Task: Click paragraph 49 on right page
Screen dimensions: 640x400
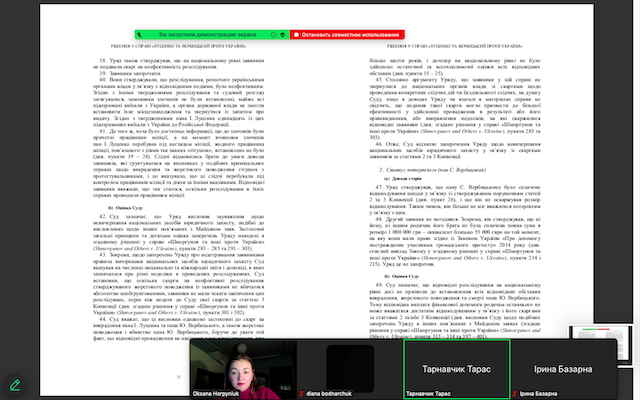Action: [455, 310]
